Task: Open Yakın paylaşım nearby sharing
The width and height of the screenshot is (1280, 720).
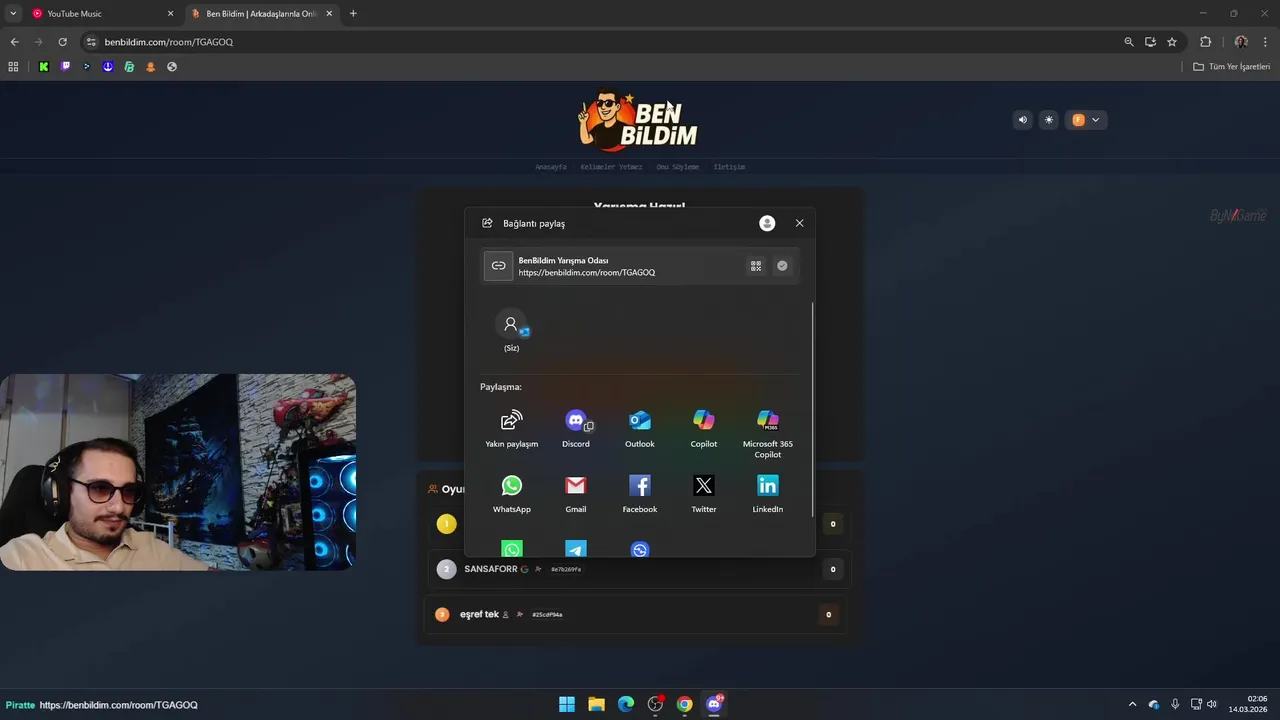Action: click(512, 429)
